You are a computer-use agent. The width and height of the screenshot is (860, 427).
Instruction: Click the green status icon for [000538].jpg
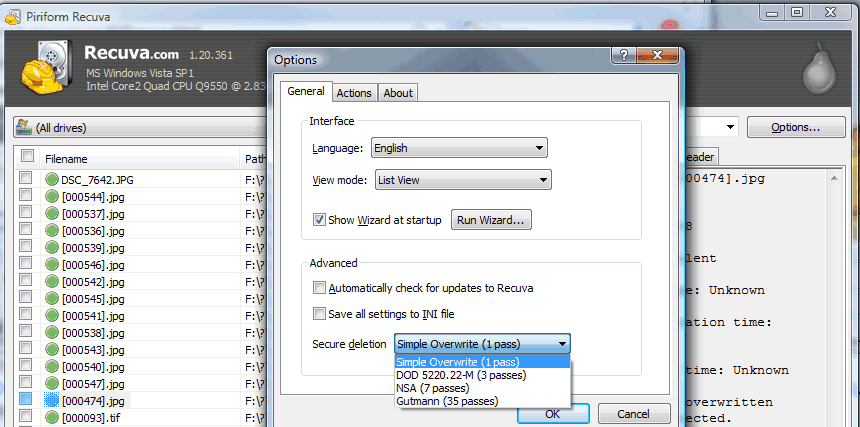click(52, 333)
